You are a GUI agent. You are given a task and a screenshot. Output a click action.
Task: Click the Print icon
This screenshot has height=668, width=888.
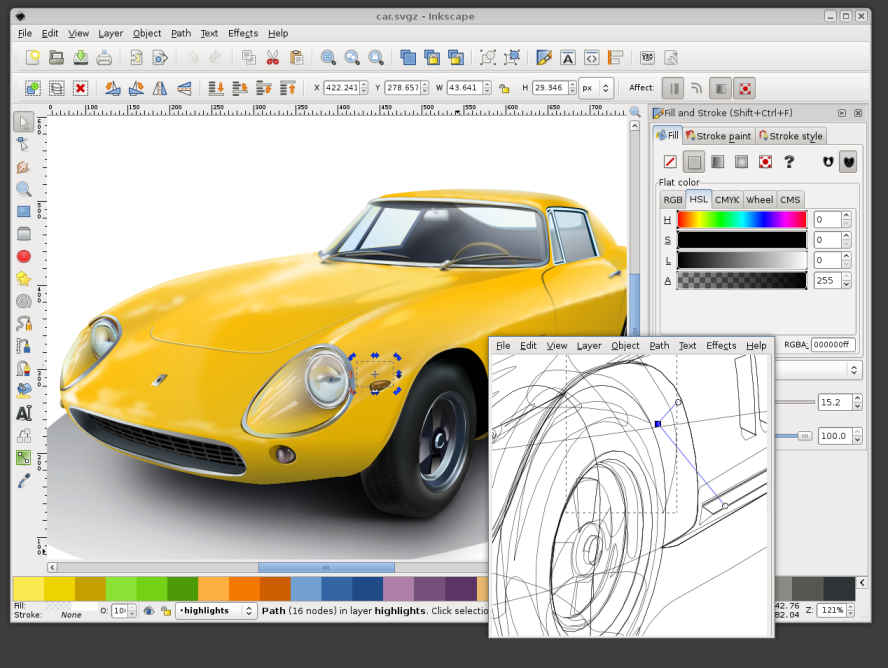click(x=104, y=57)
